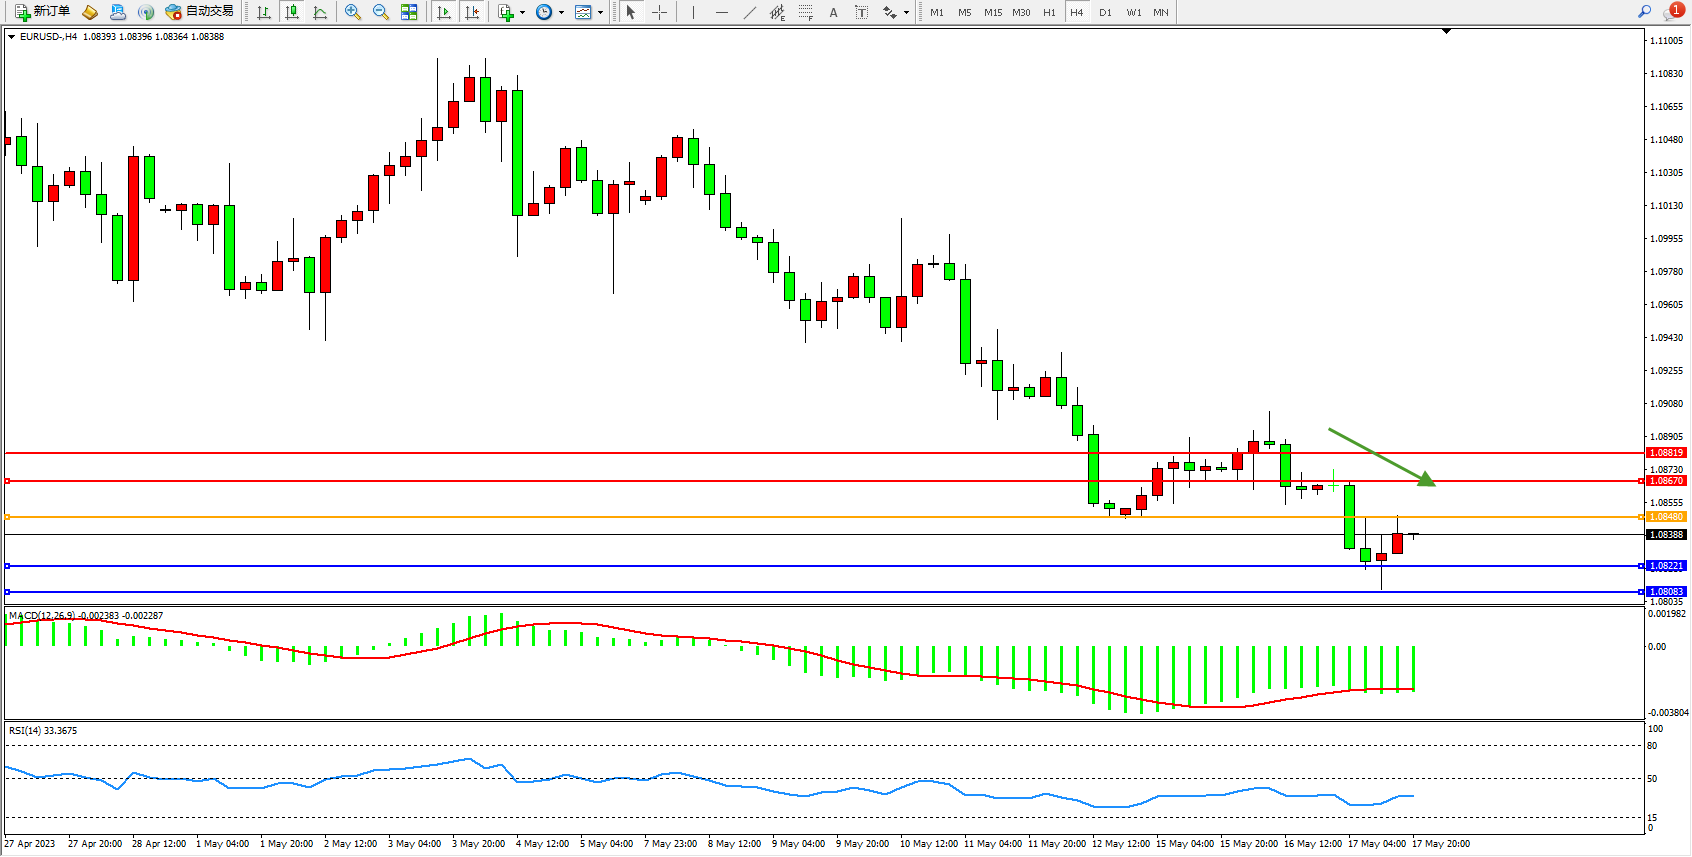
Task: Enable chart auto scroll
Action: tap(444, 12)
